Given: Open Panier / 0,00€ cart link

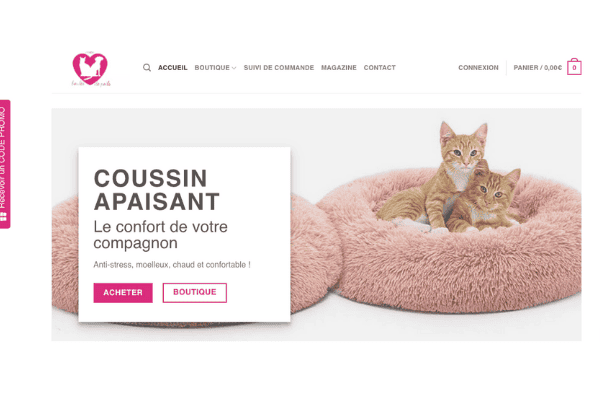Looking at the screenshot, I should click(x=537, y=68).
